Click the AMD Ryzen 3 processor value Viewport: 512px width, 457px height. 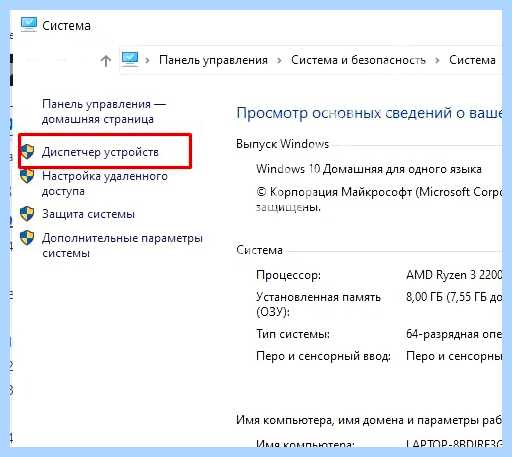pos(454,275)
